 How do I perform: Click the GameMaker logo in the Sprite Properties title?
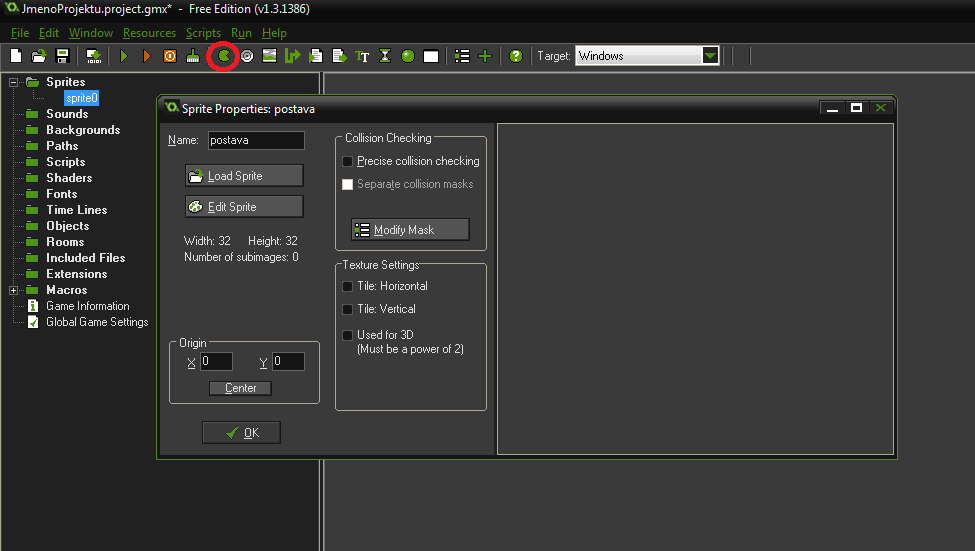click(172, 108)
